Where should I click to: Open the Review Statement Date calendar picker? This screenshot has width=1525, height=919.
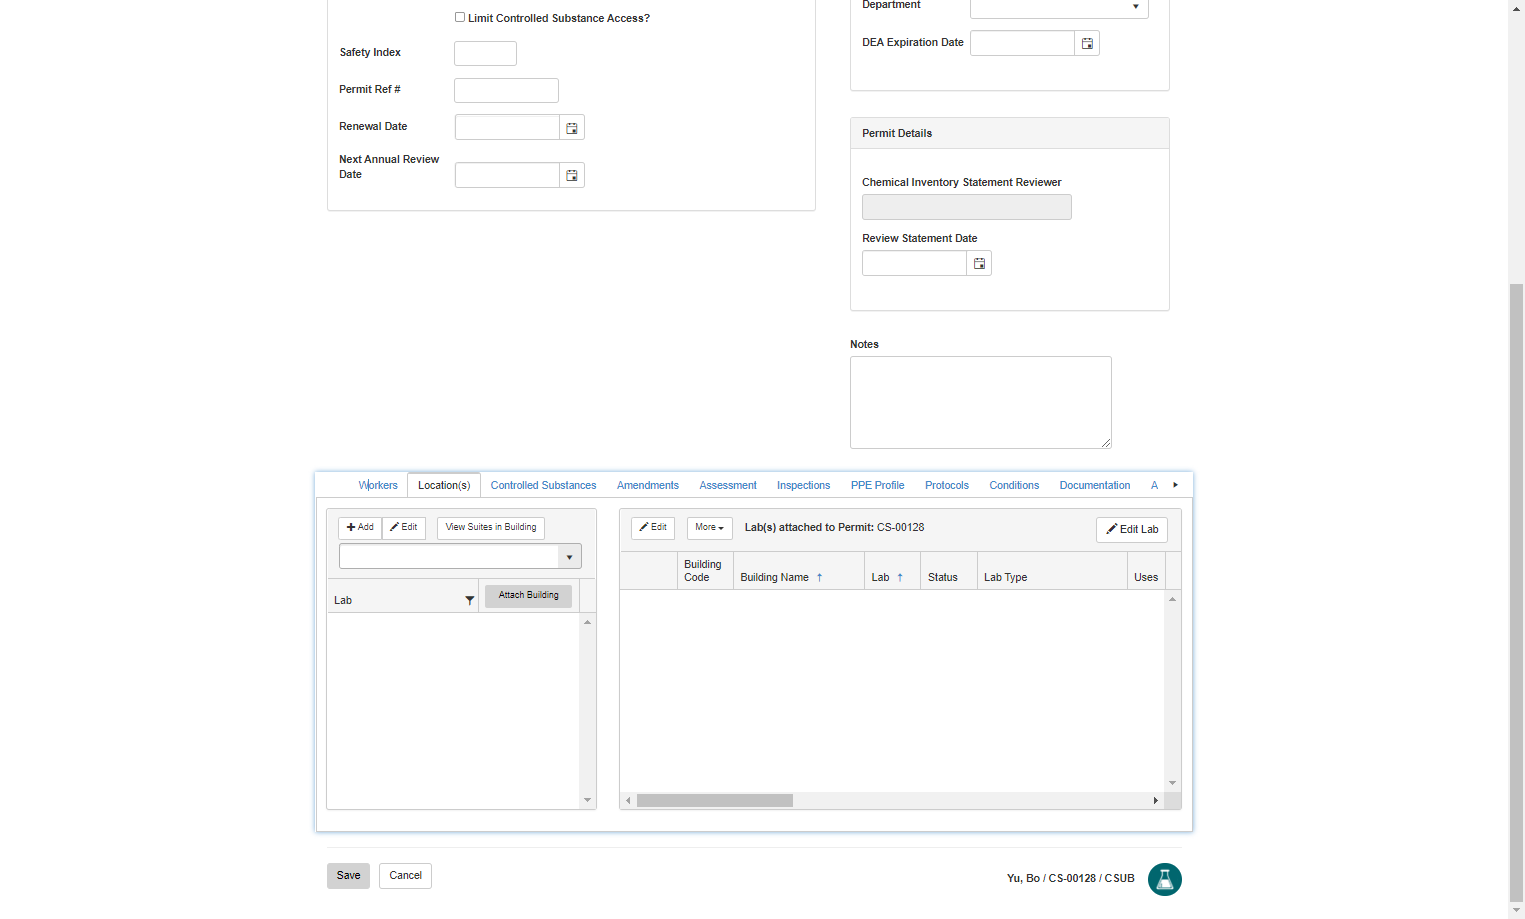979,263
